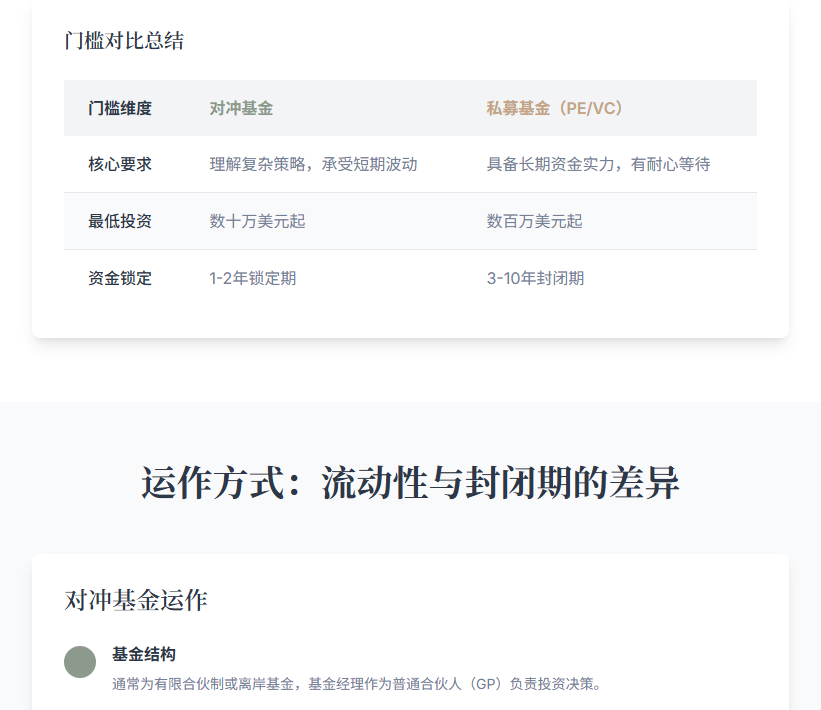Screen dimensions: 821x710
Task: Click the 运作方式：流动性与封闭期的差异 section heading
Action: coord(410,483)
